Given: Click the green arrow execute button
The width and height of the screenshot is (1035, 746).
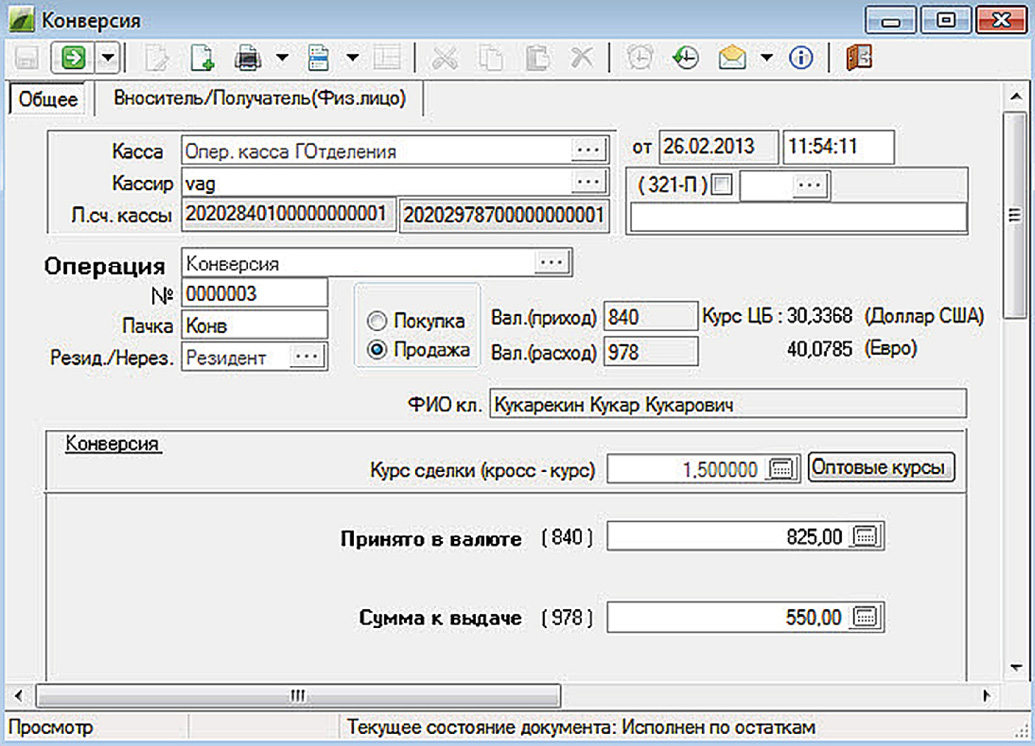Looking at the screenshot, I should pyautogui.click(x=73, y=58).
